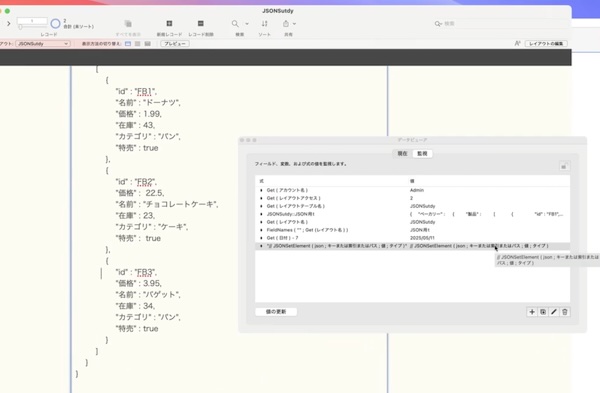Select the 監視 tab in Data Viewer

point(422,153)
